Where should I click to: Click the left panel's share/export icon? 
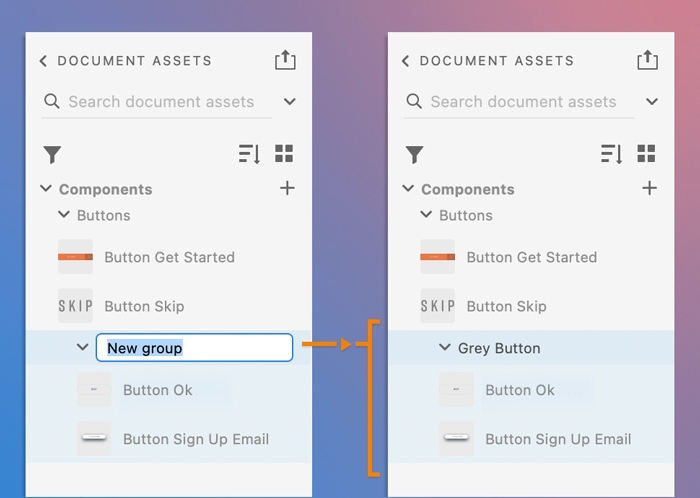285,60
